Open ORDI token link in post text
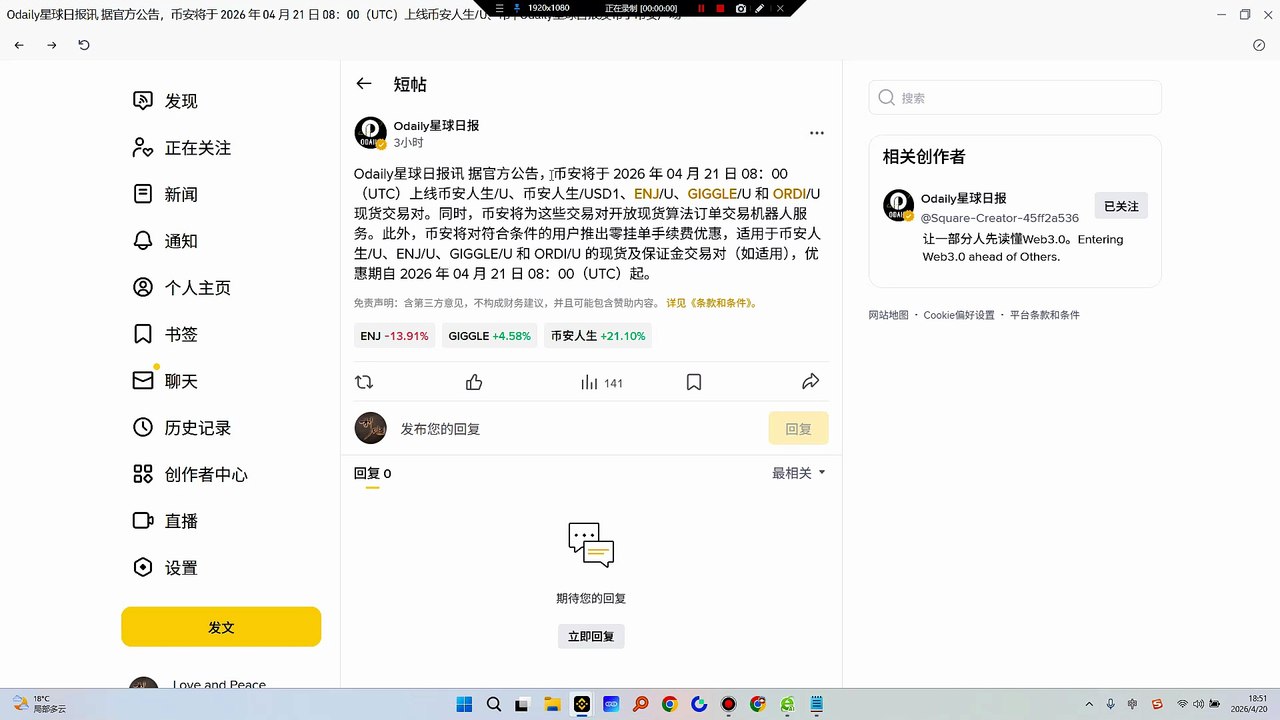The width and height of the screenshot is (1280, 720). 789,193
